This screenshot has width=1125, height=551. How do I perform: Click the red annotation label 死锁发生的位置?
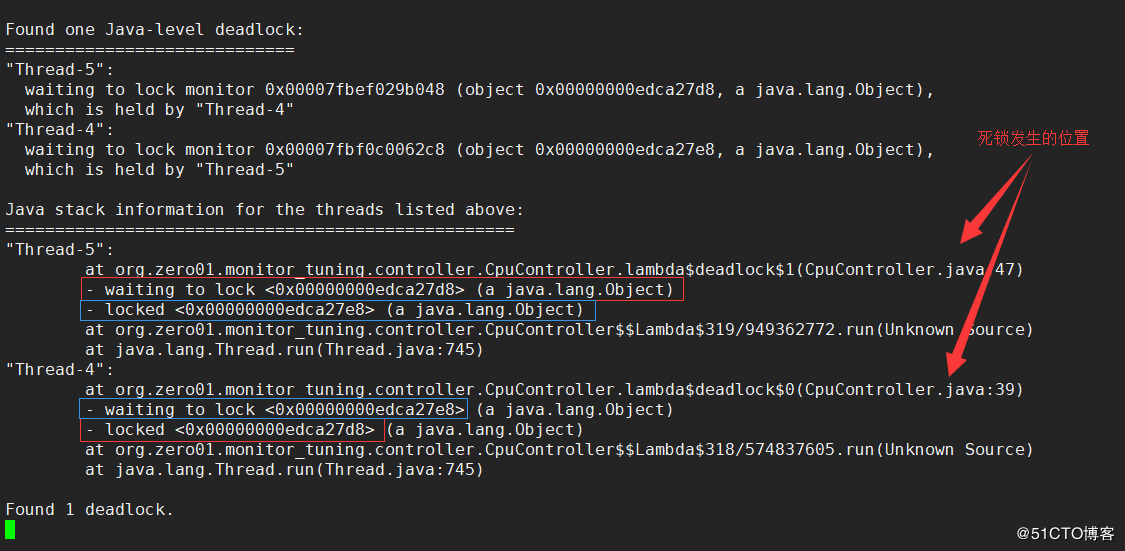1033,138
